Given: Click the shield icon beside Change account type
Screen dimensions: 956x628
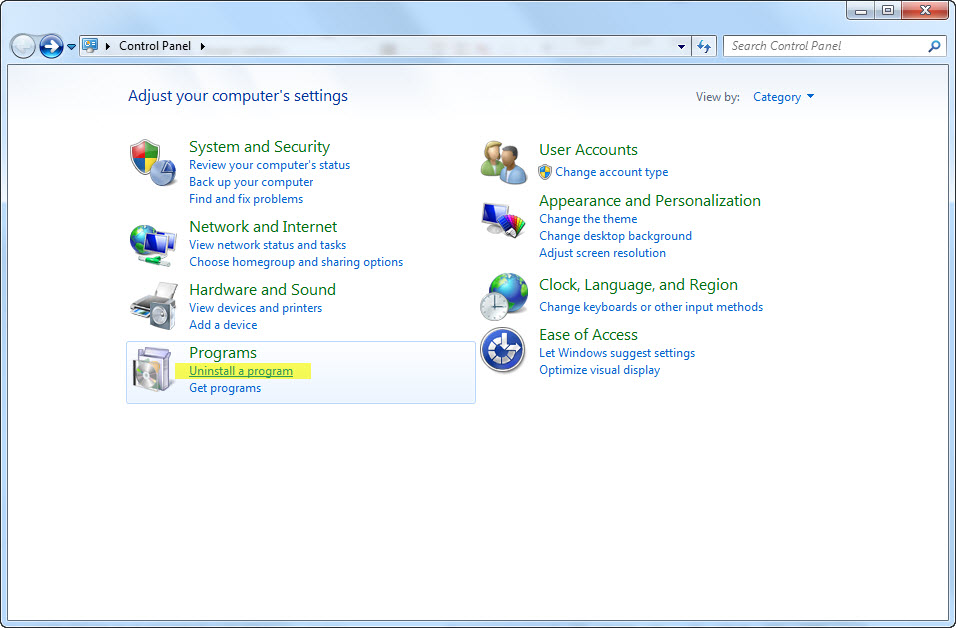Looking at the screenshot, I should 545,172.
